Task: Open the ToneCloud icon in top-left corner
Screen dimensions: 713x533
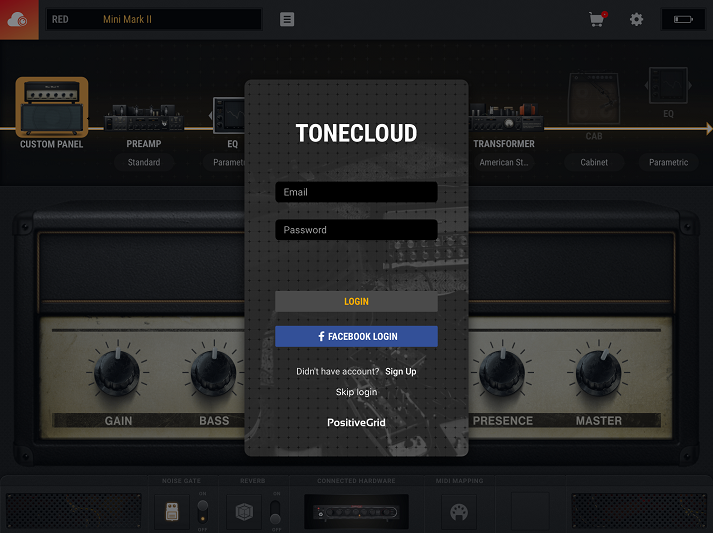Action: pyautogui.click(x=18, y=19)
